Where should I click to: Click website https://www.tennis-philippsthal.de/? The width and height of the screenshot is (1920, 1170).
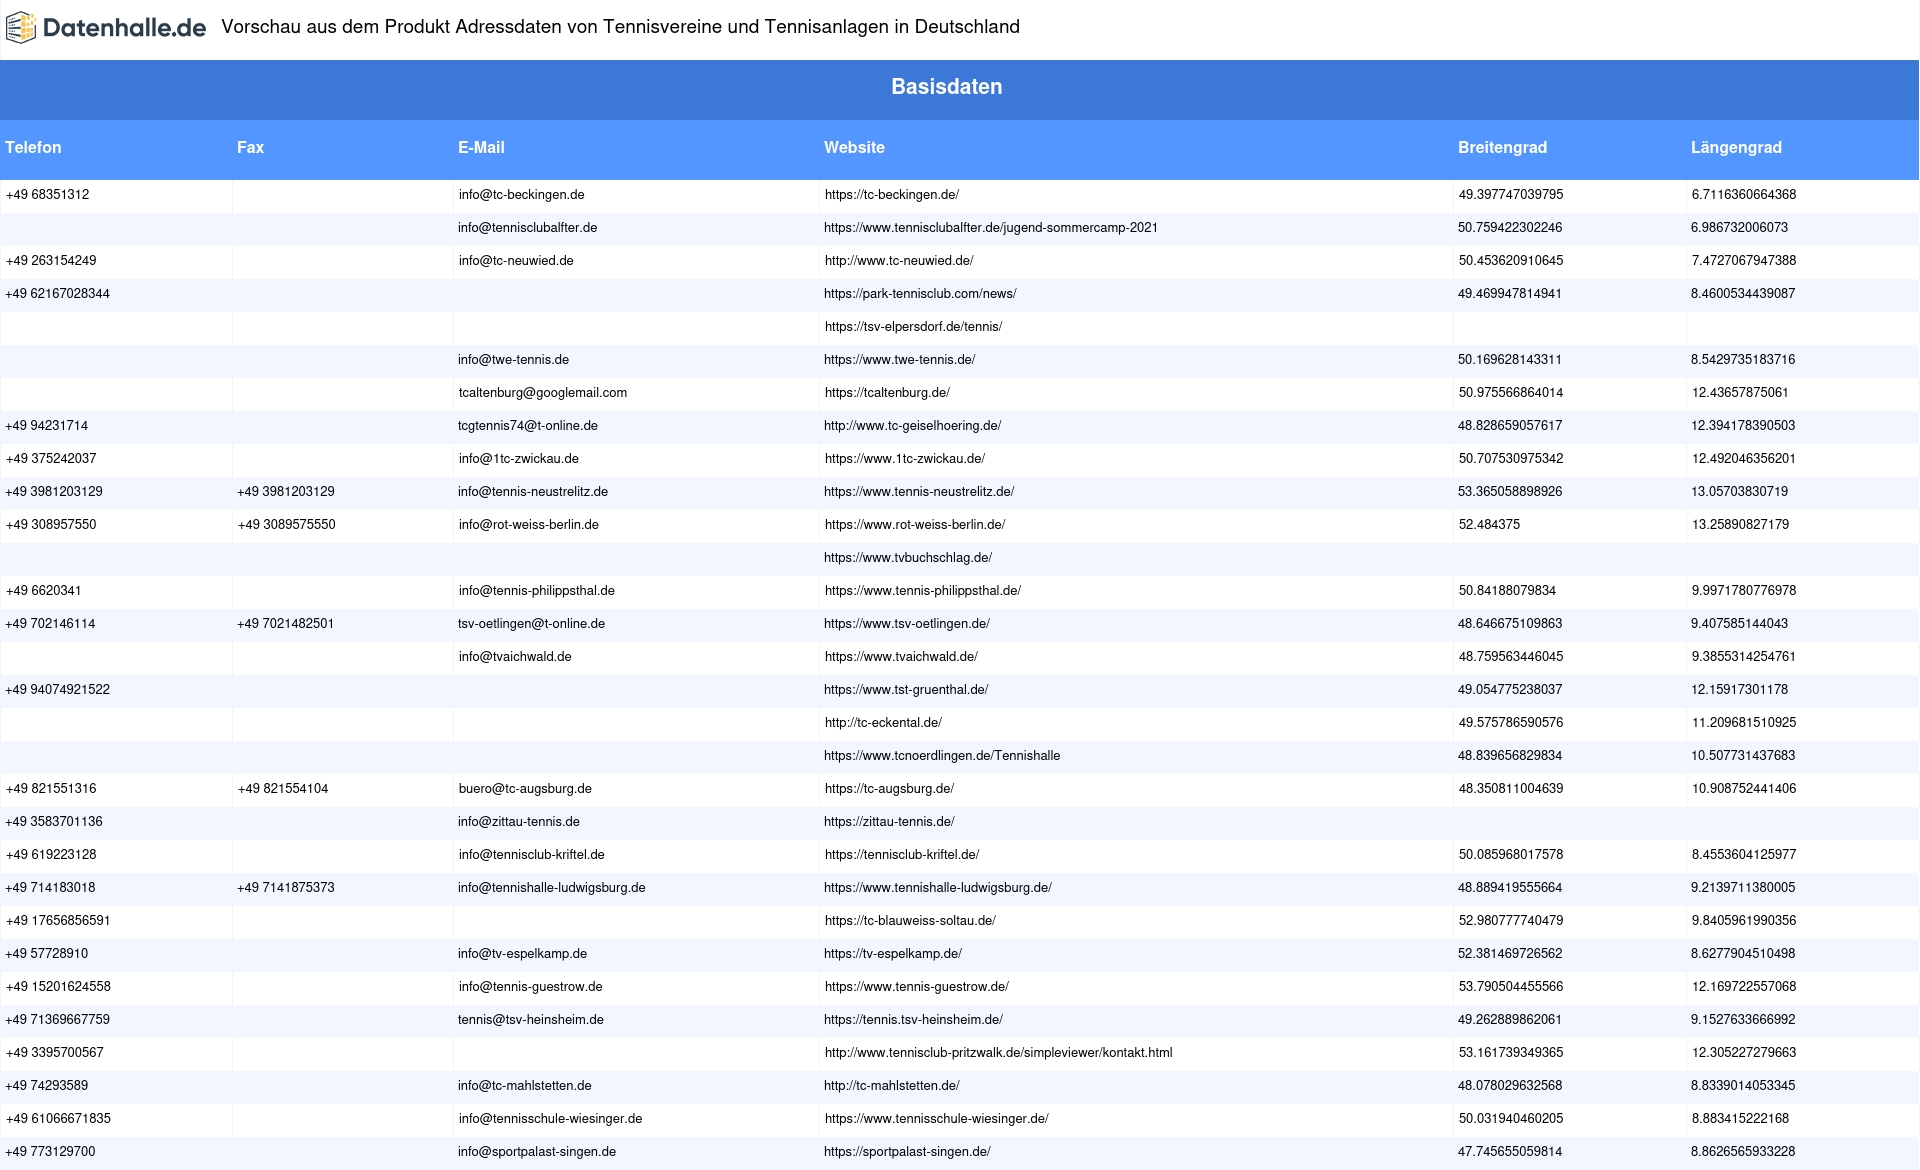tap(923, 591)
